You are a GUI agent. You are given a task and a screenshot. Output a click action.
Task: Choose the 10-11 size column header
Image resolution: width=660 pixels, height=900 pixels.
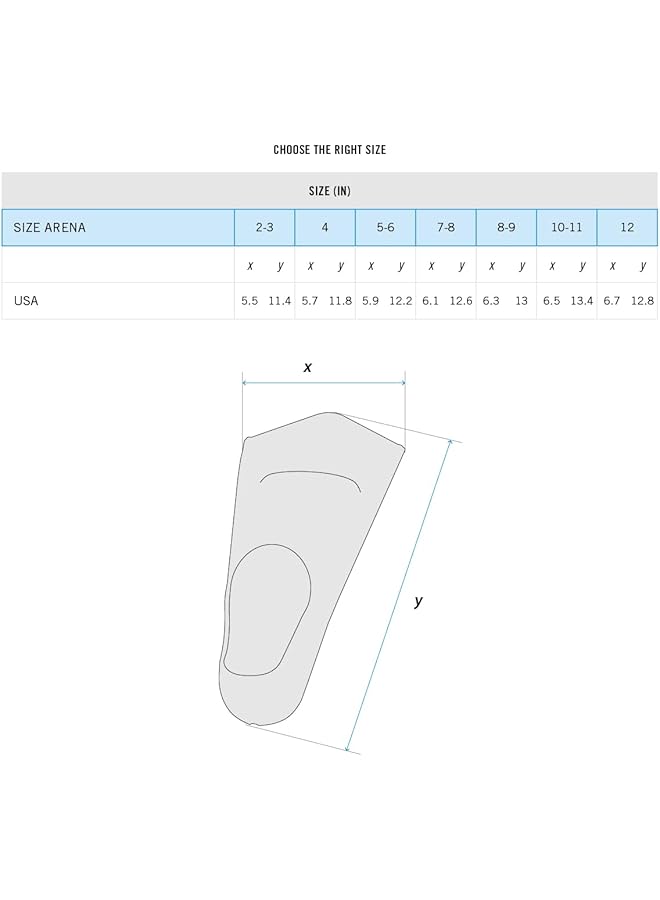point(567,227)
